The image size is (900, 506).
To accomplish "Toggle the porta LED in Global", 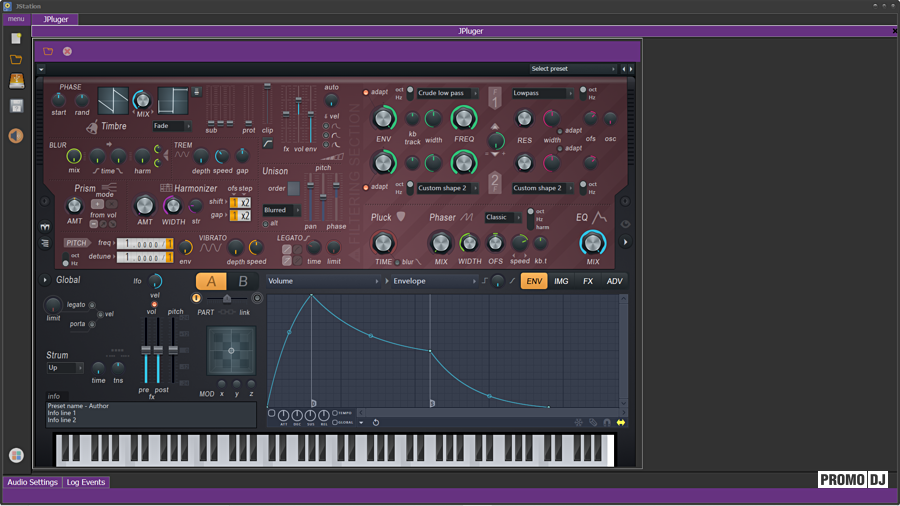I will 92,325.
